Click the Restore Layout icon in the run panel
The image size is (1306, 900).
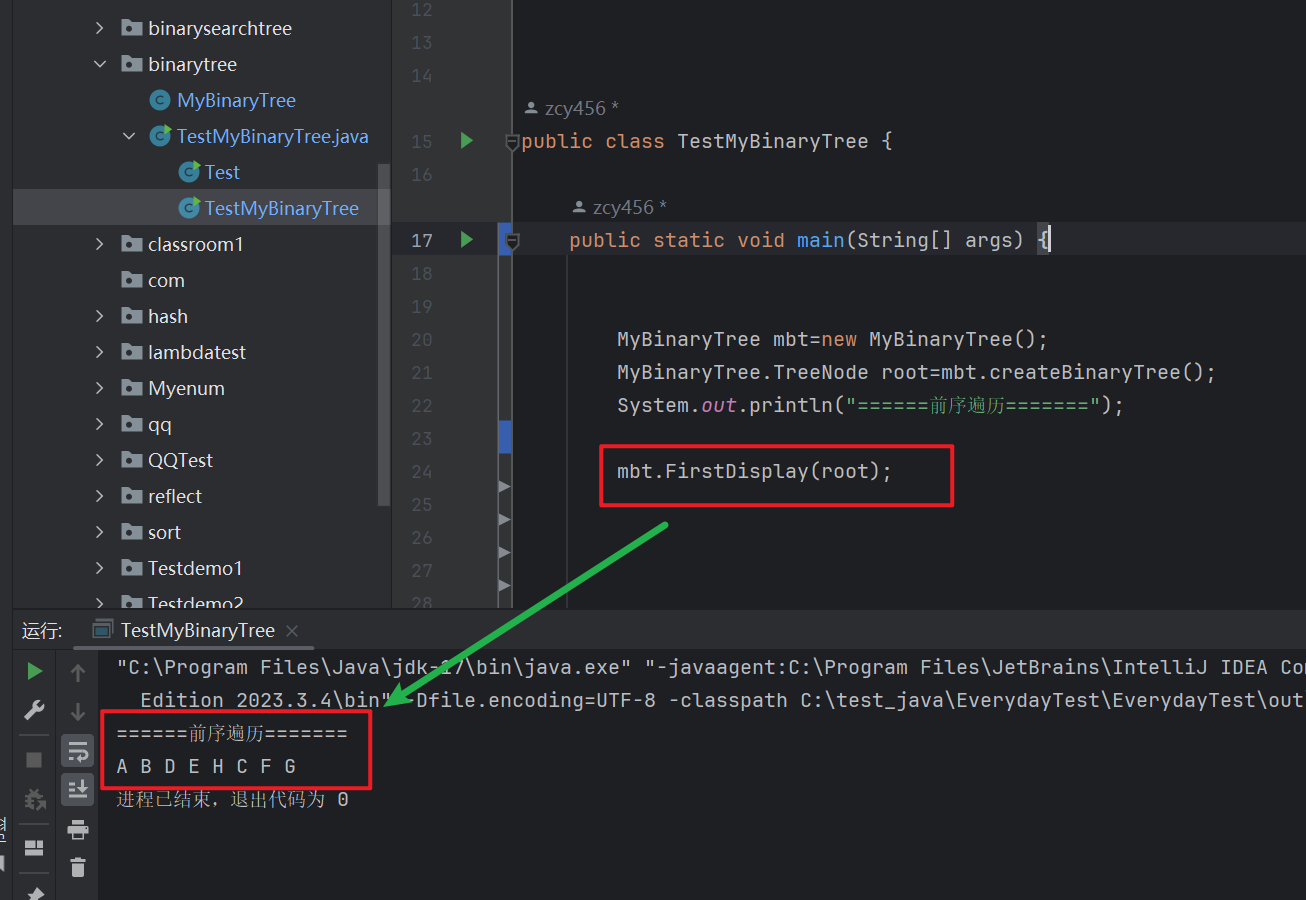click(x=34, y=848)
